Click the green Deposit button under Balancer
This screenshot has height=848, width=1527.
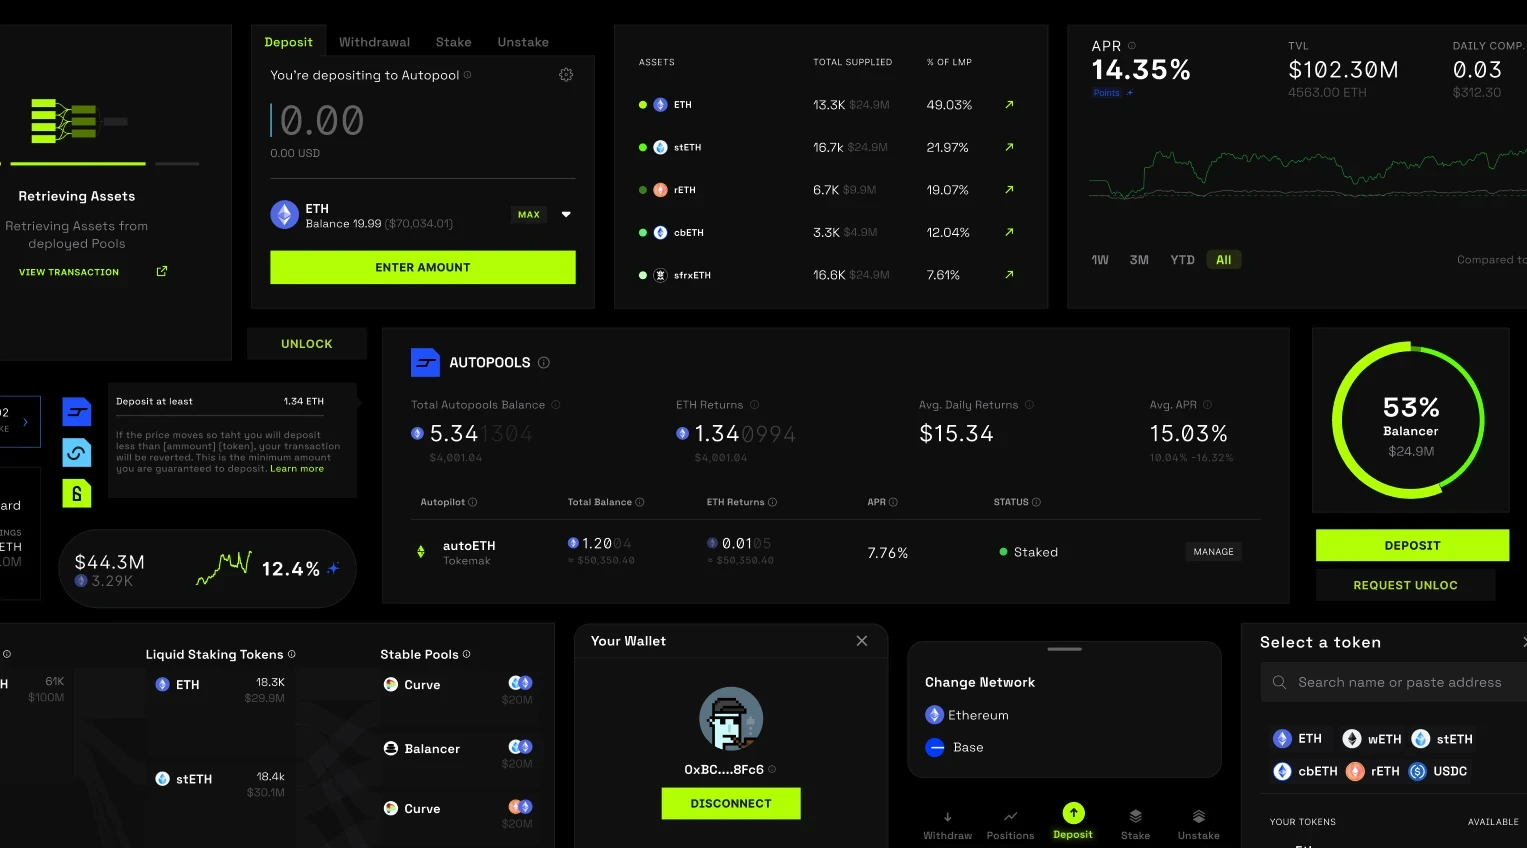pos(1412,545)
